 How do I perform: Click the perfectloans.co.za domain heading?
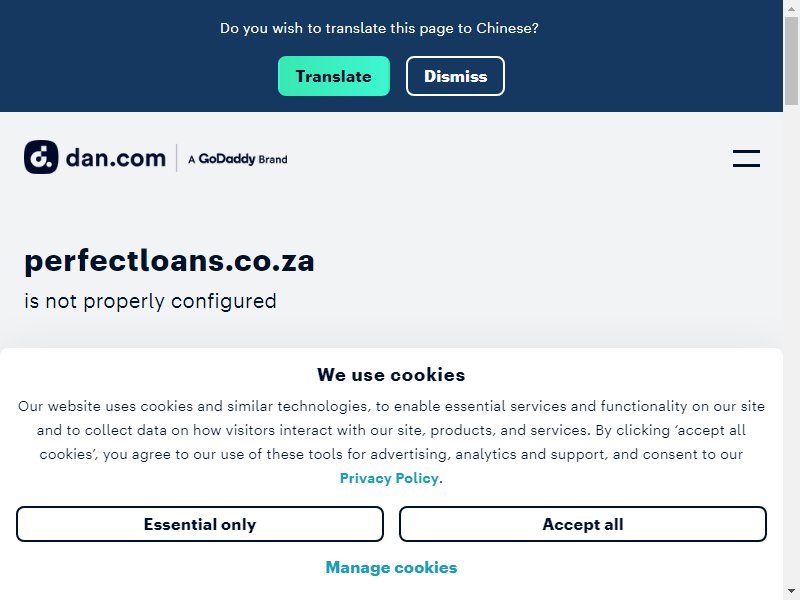tap(169, 261)
